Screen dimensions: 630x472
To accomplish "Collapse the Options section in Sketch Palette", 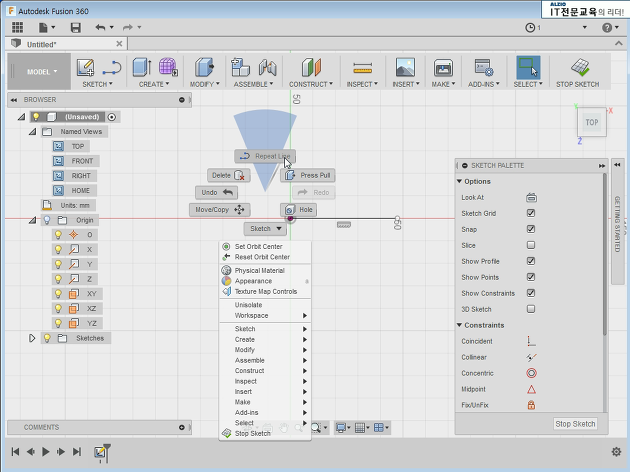I will [459, 182].
